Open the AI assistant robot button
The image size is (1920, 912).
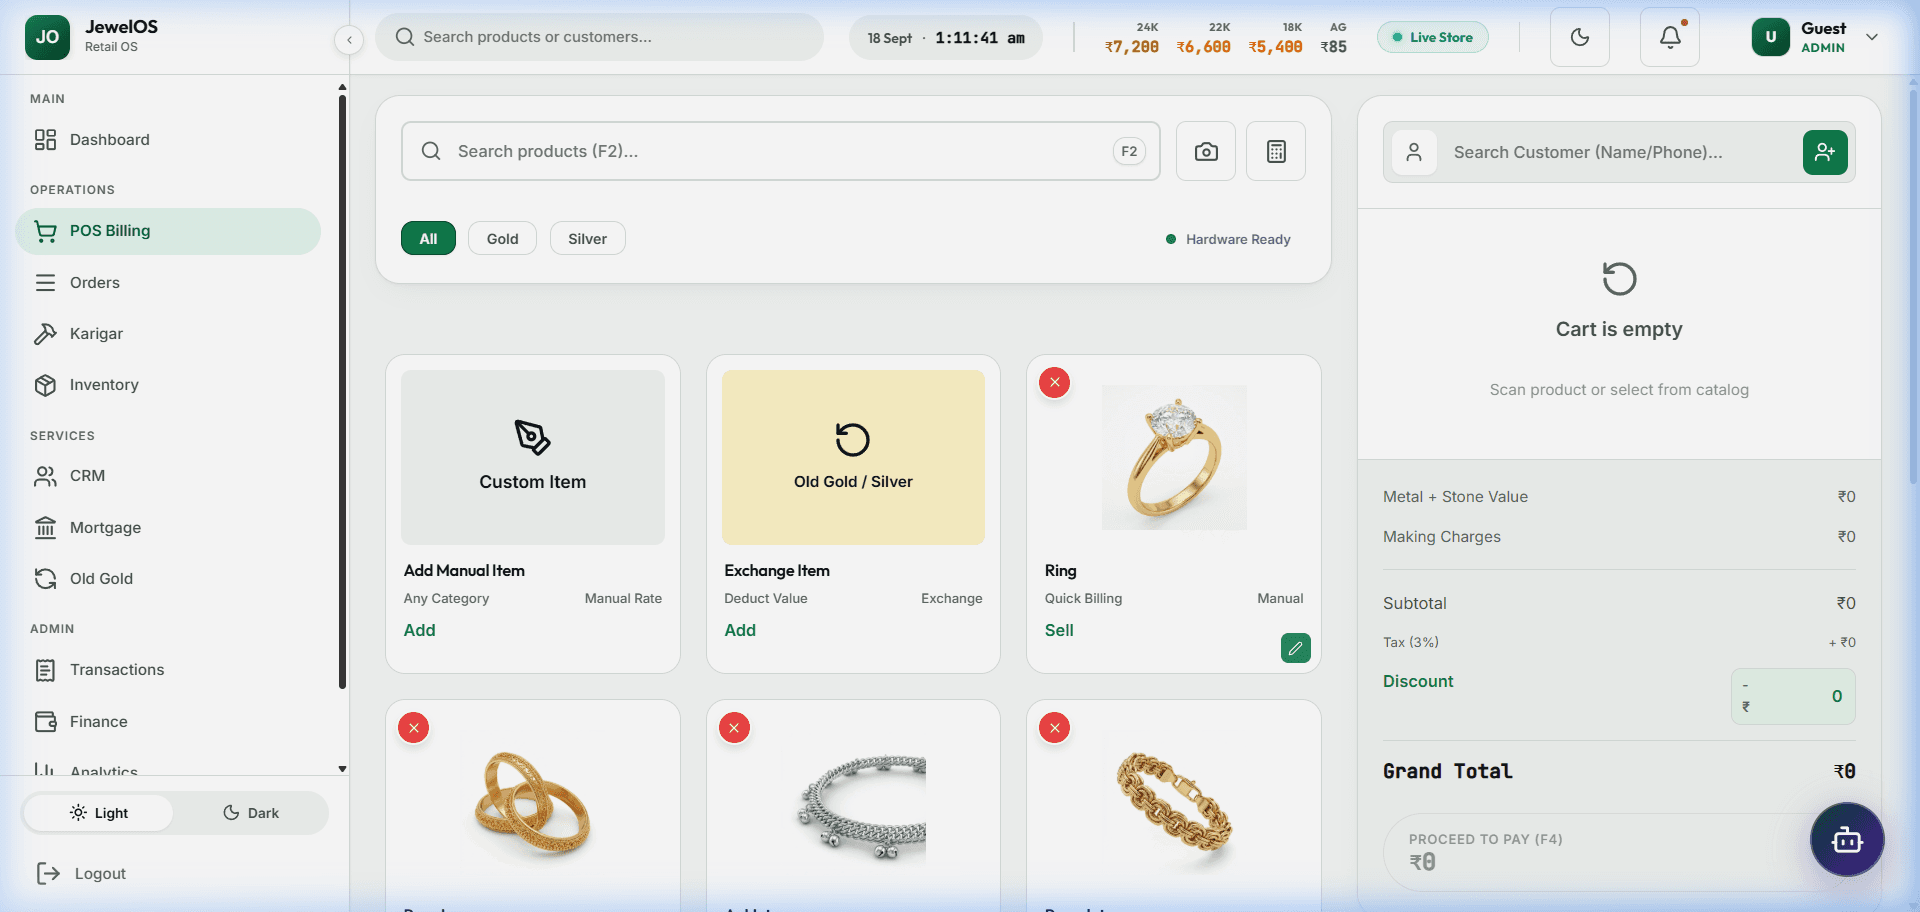1847,840
